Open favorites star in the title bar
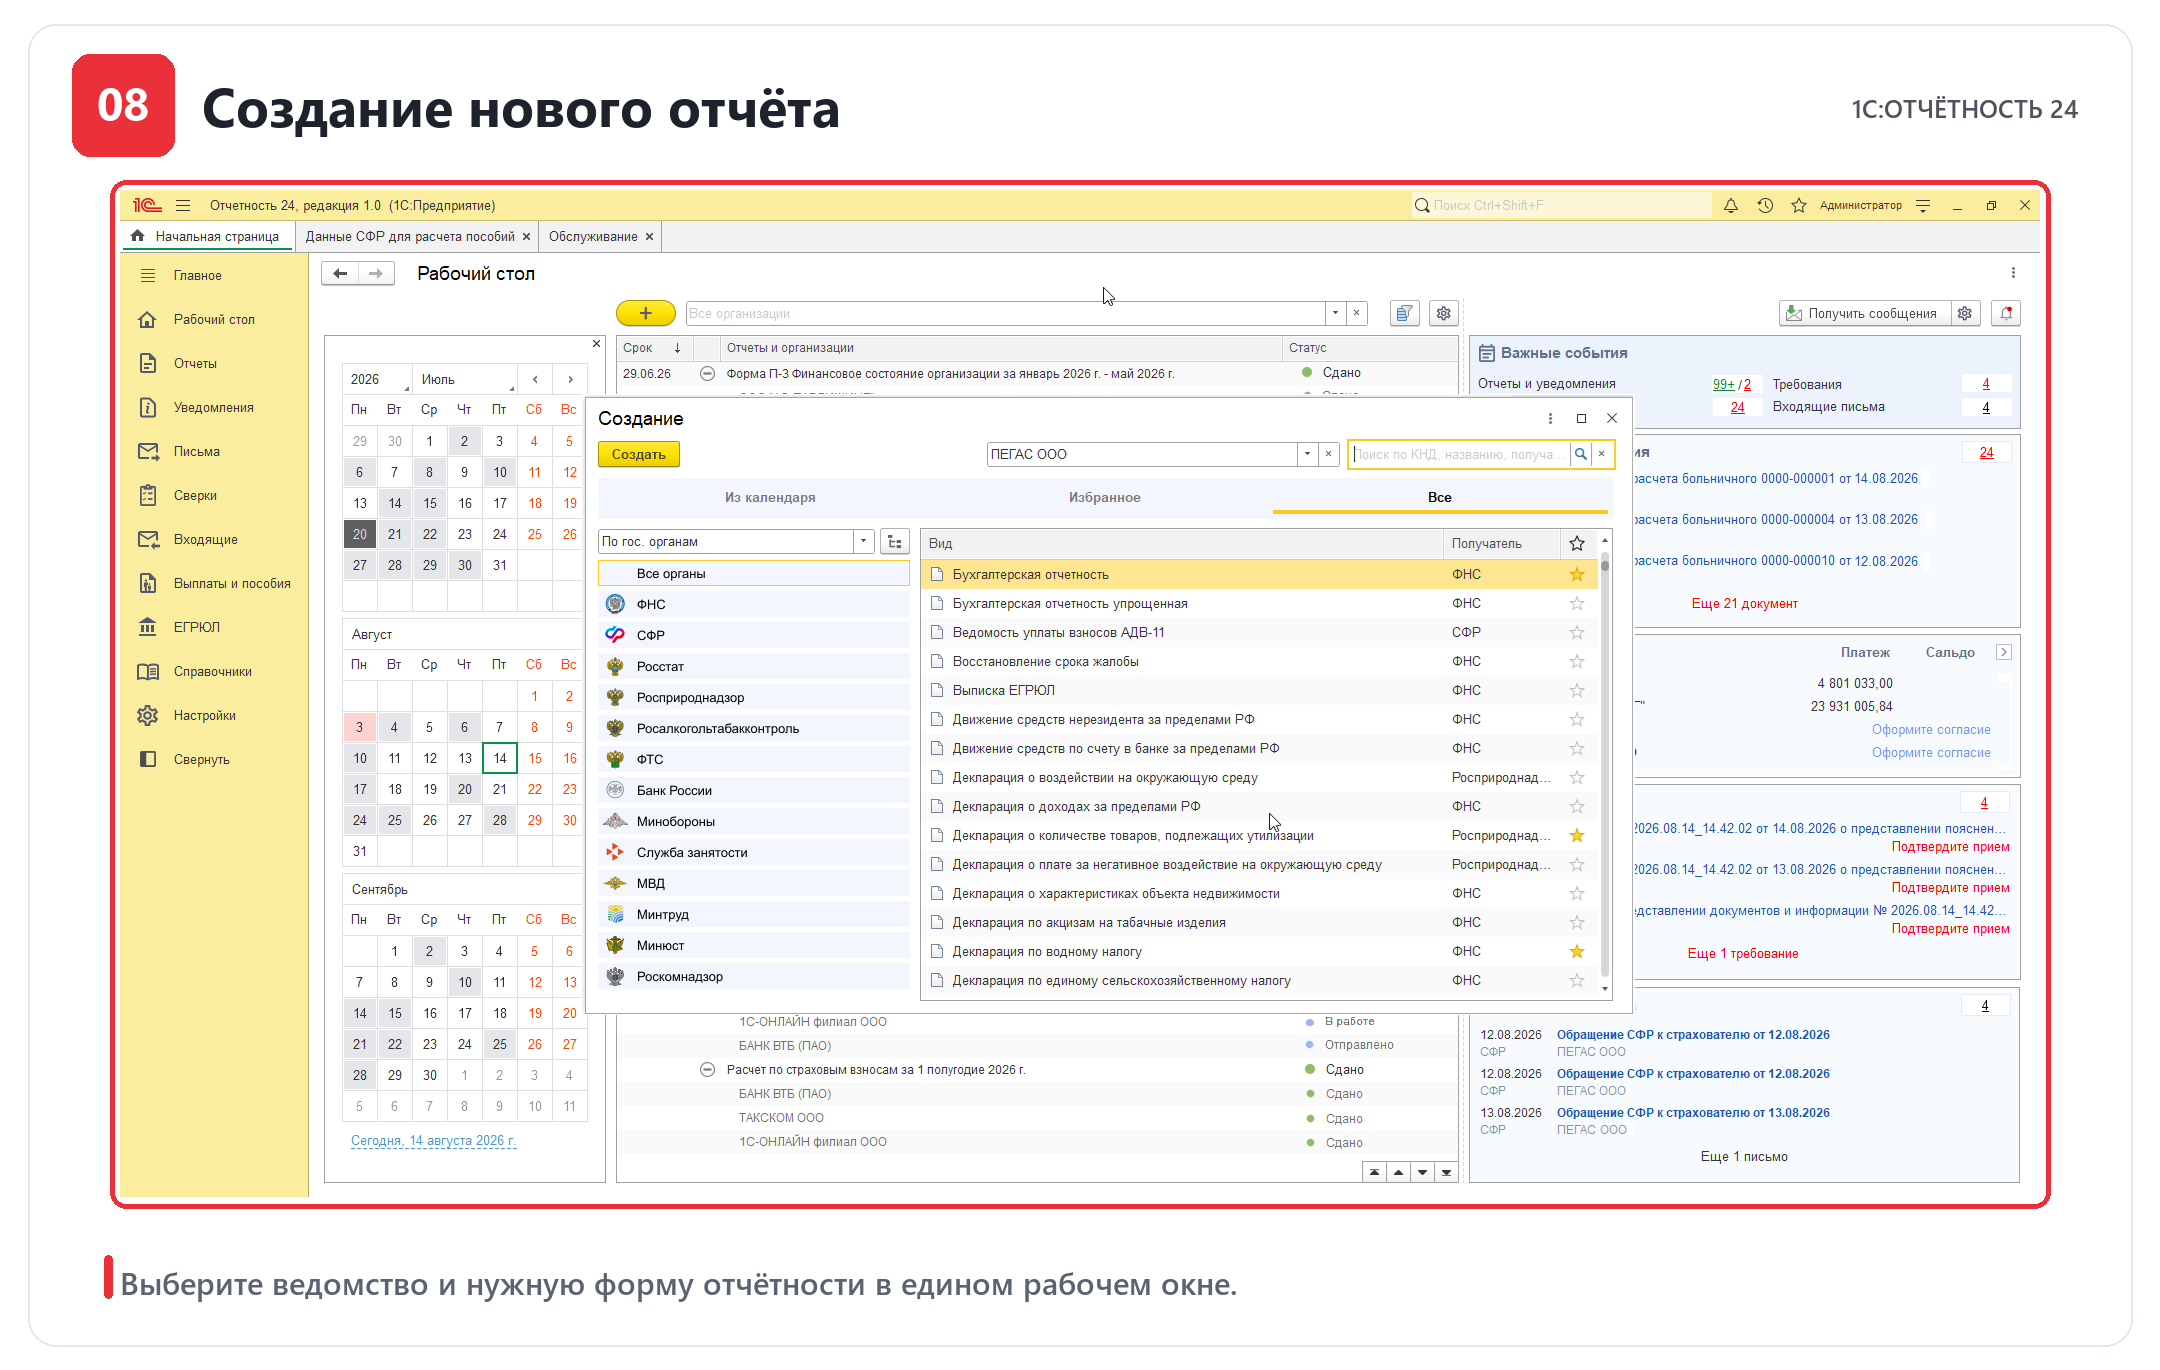The image size is (2160, 1370). [1799, 206]
